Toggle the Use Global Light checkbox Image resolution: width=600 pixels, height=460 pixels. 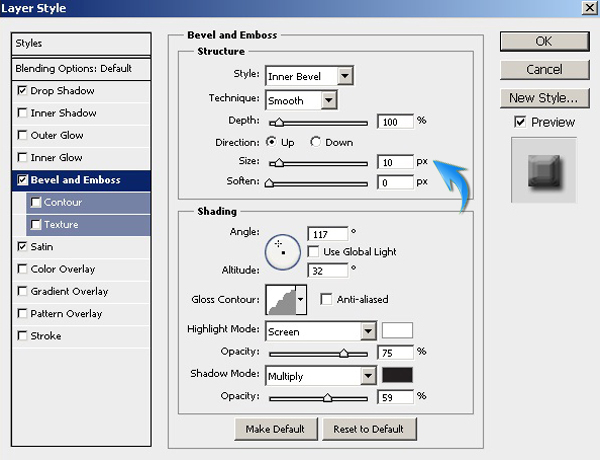tap(313, 251)
